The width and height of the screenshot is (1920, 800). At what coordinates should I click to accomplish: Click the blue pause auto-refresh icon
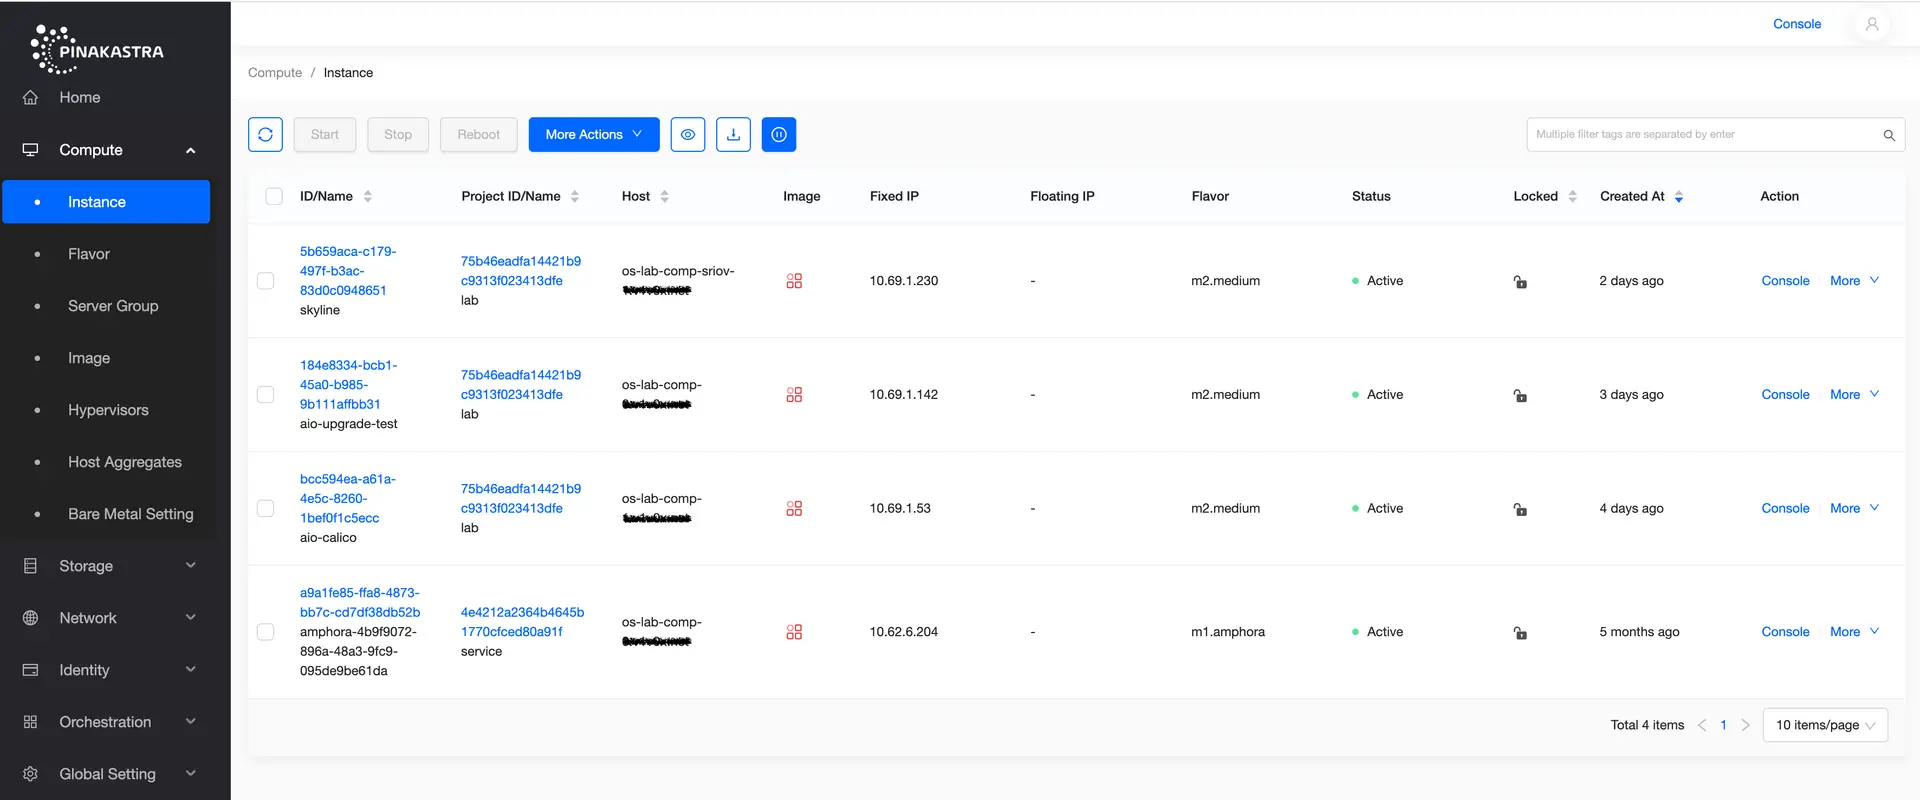(779, 134)
